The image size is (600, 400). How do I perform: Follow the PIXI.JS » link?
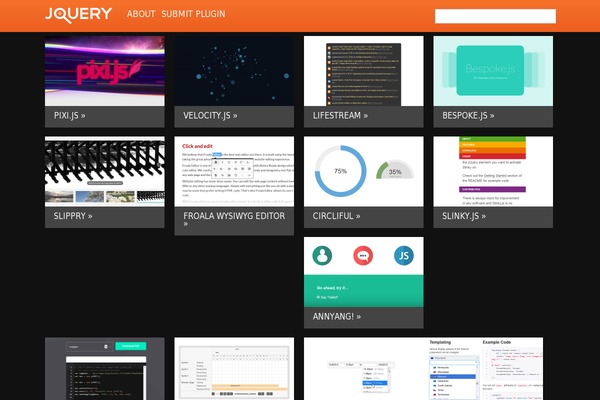[70, 116]
